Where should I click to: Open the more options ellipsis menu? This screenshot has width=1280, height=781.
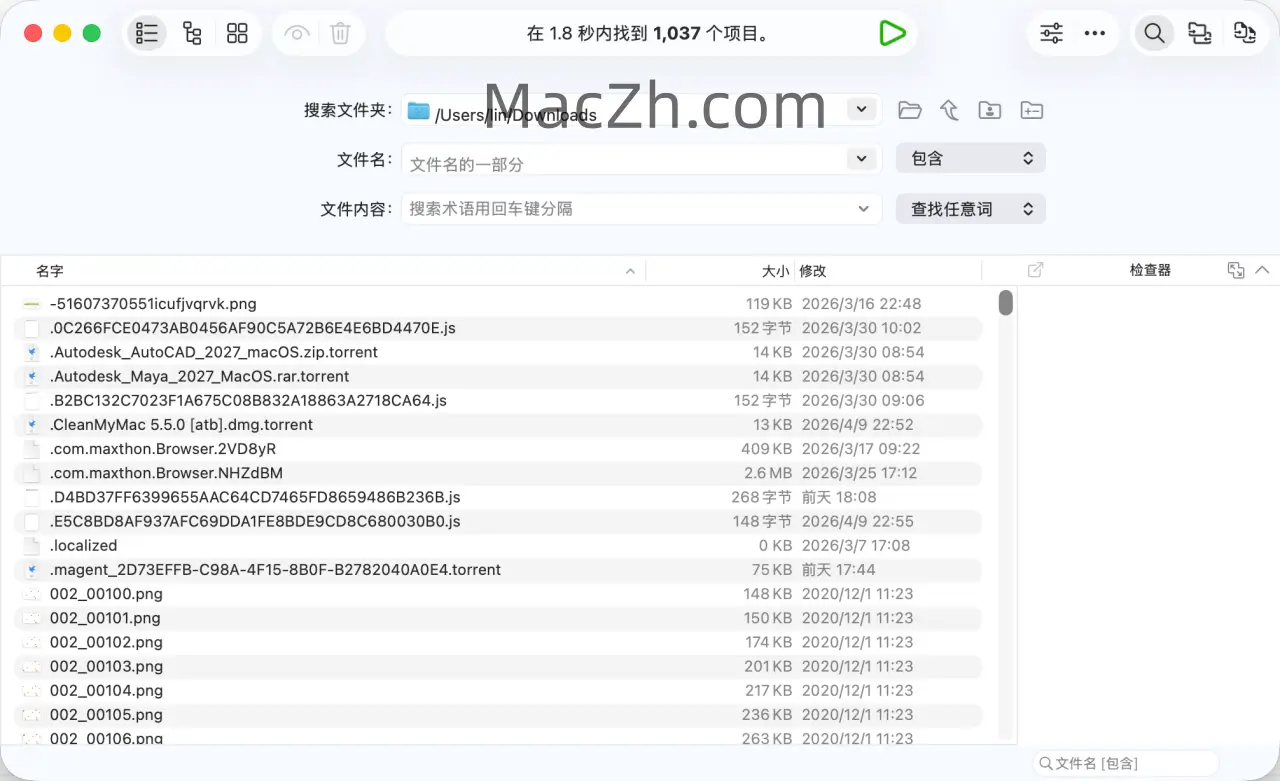point(1095,34)
